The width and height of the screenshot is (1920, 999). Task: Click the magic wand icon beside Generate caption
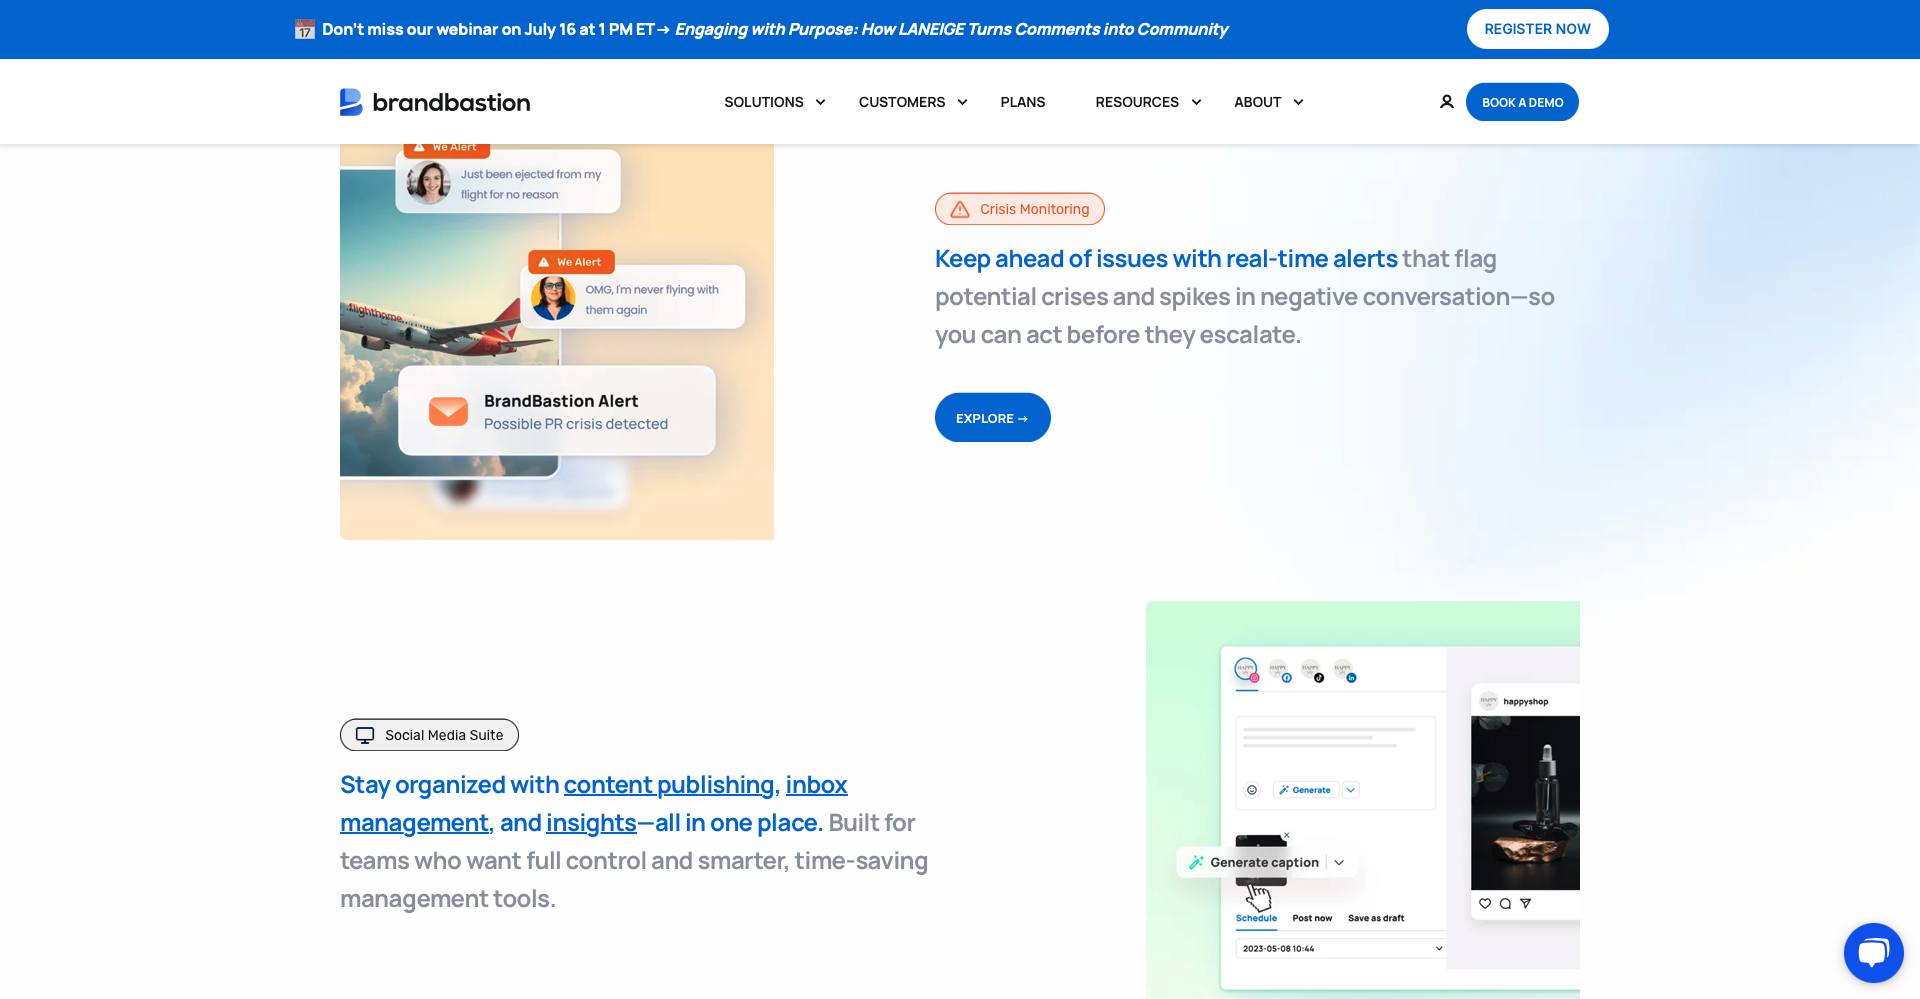tap(1196, 862)
